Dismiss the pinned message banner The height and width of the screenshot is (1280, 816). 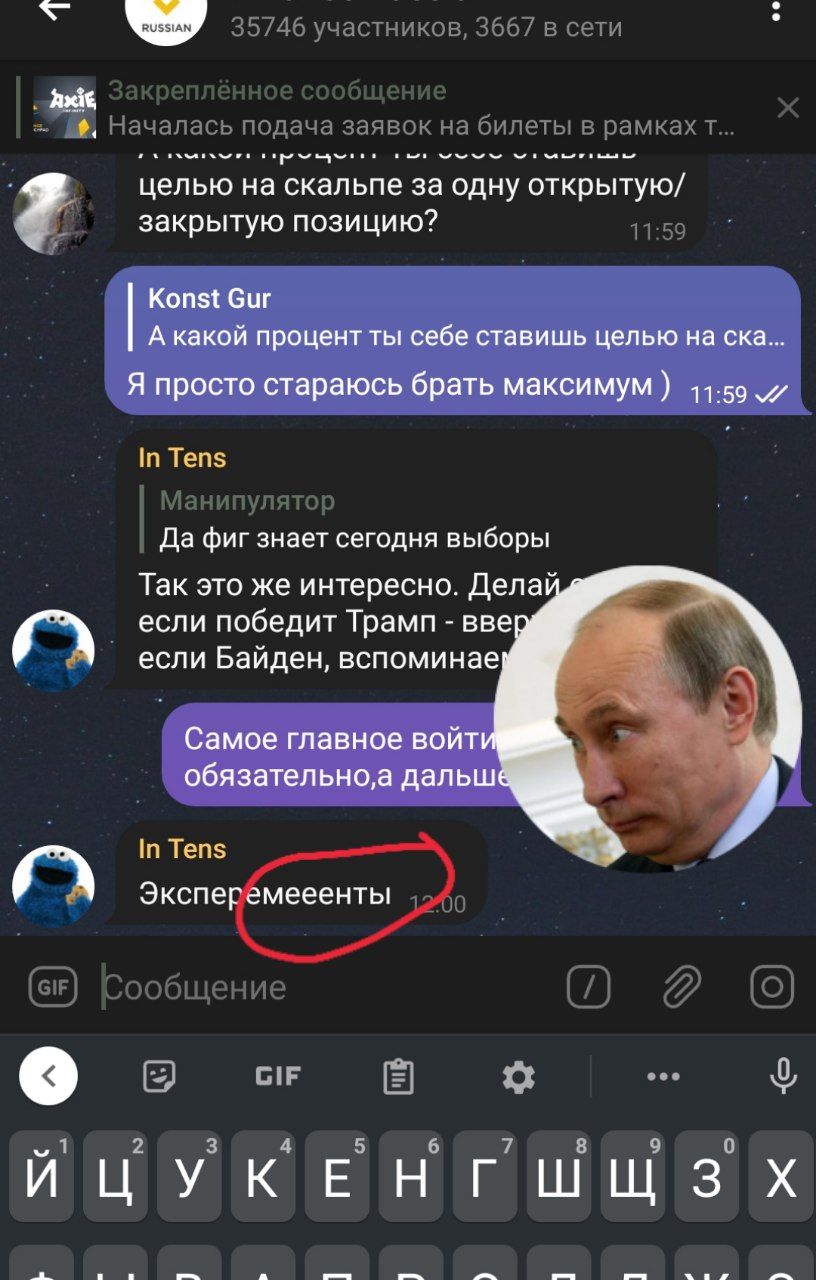(x=788, y=108)
